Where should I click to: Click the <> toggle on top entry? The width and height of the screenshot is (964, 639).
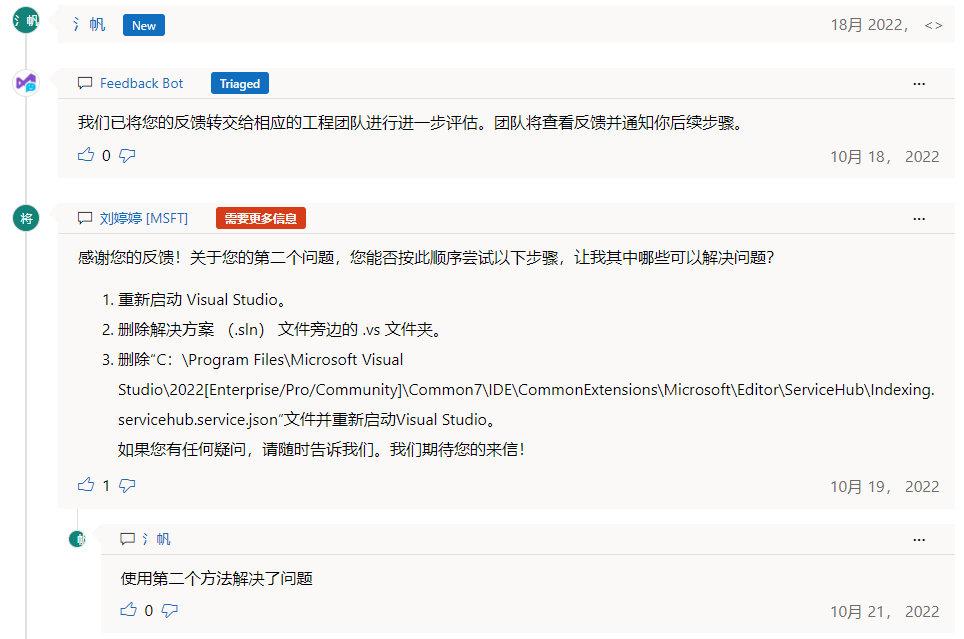pos(933,25)
